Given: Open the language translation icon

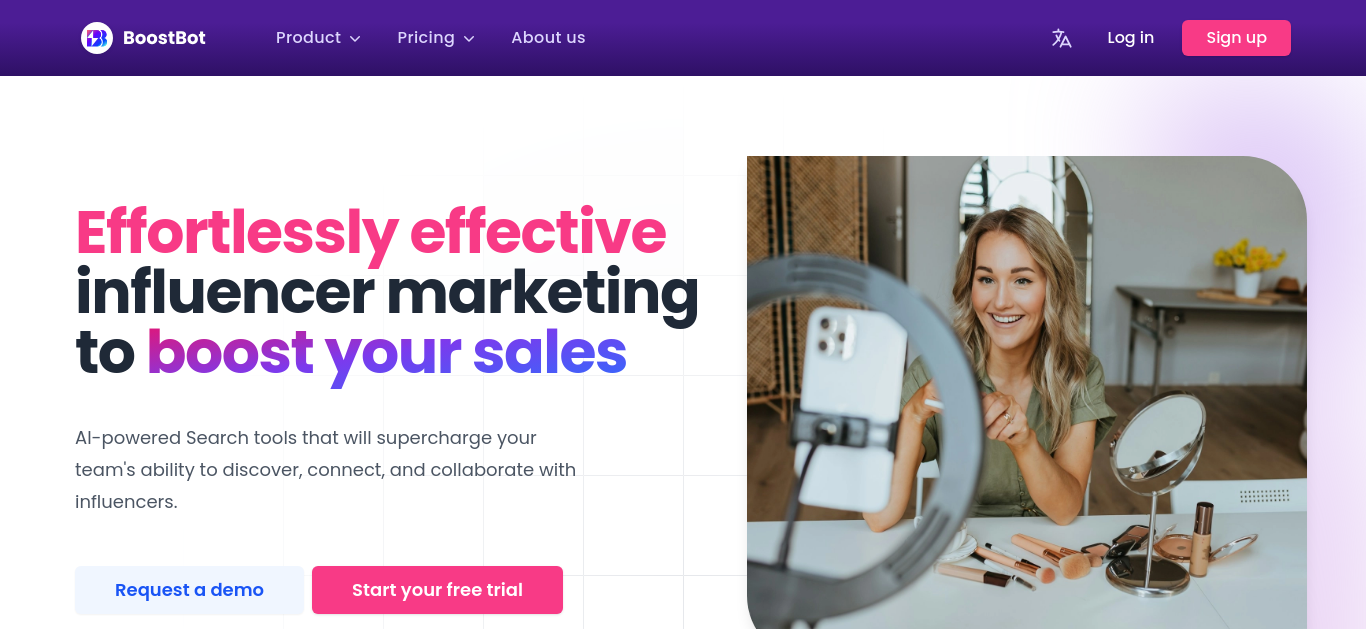Looking at the screenshot, I should click(1062, 38).
